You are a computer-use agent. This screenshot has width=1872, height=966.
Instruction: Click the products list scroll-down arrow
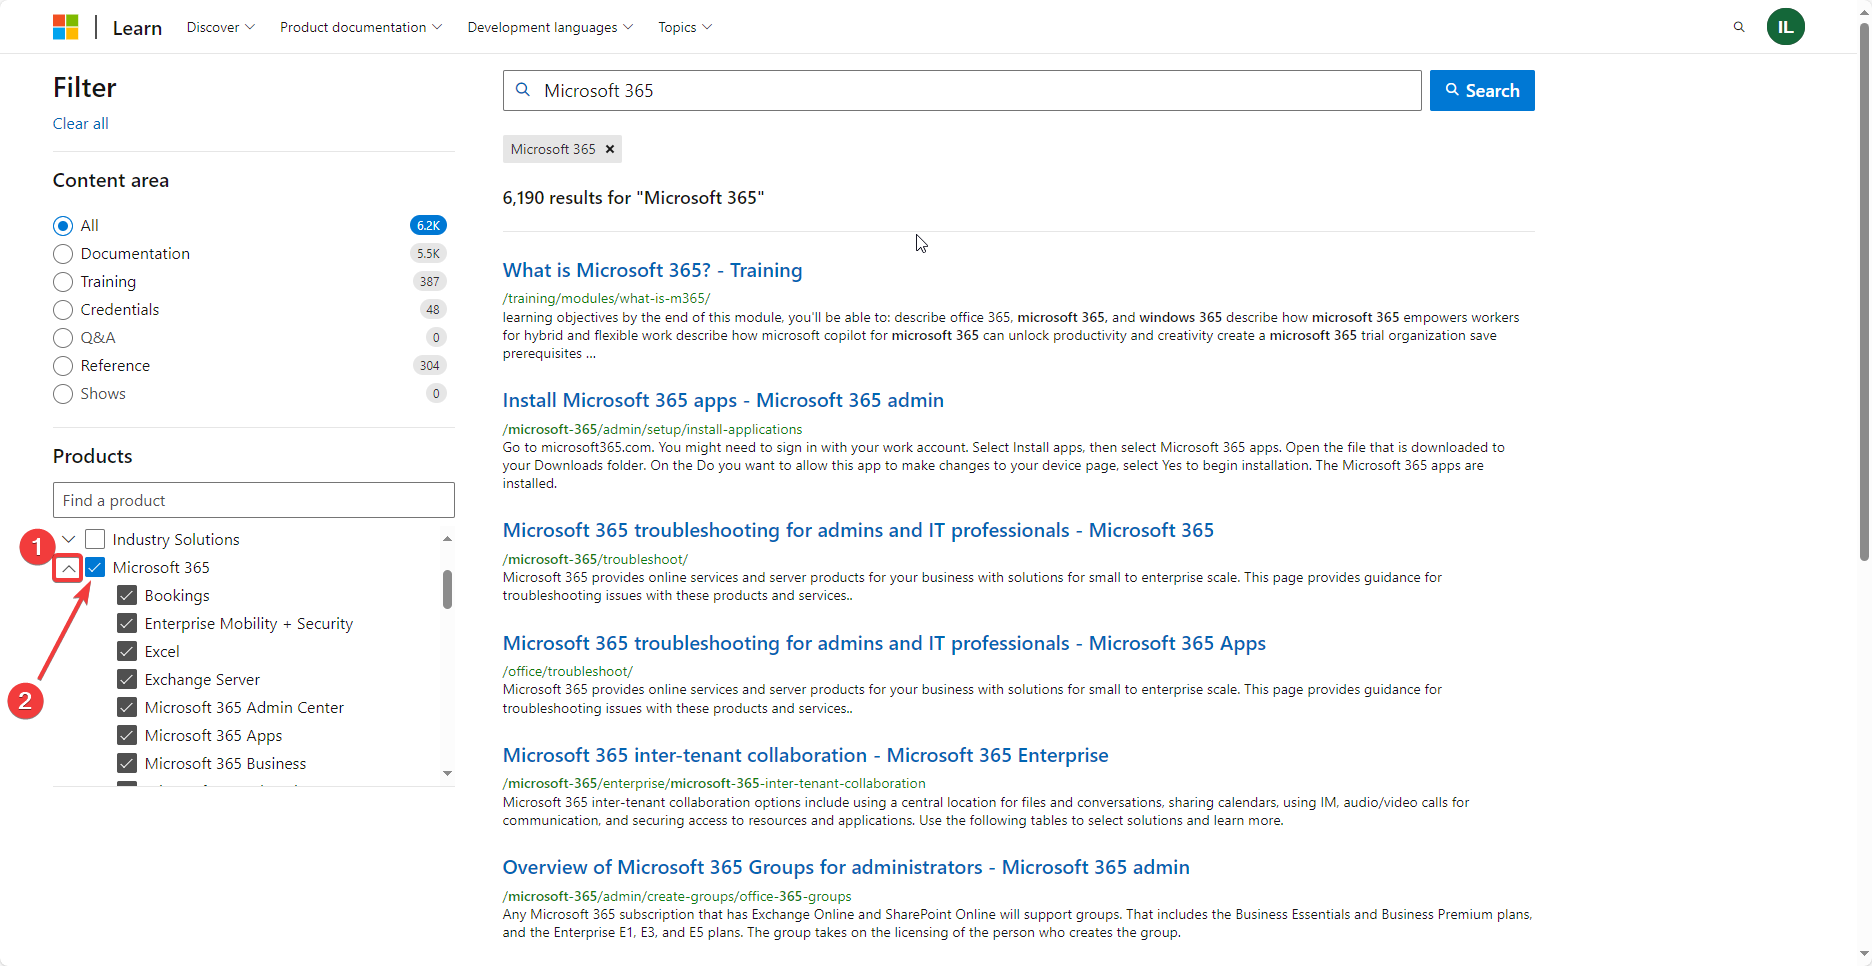447,773
